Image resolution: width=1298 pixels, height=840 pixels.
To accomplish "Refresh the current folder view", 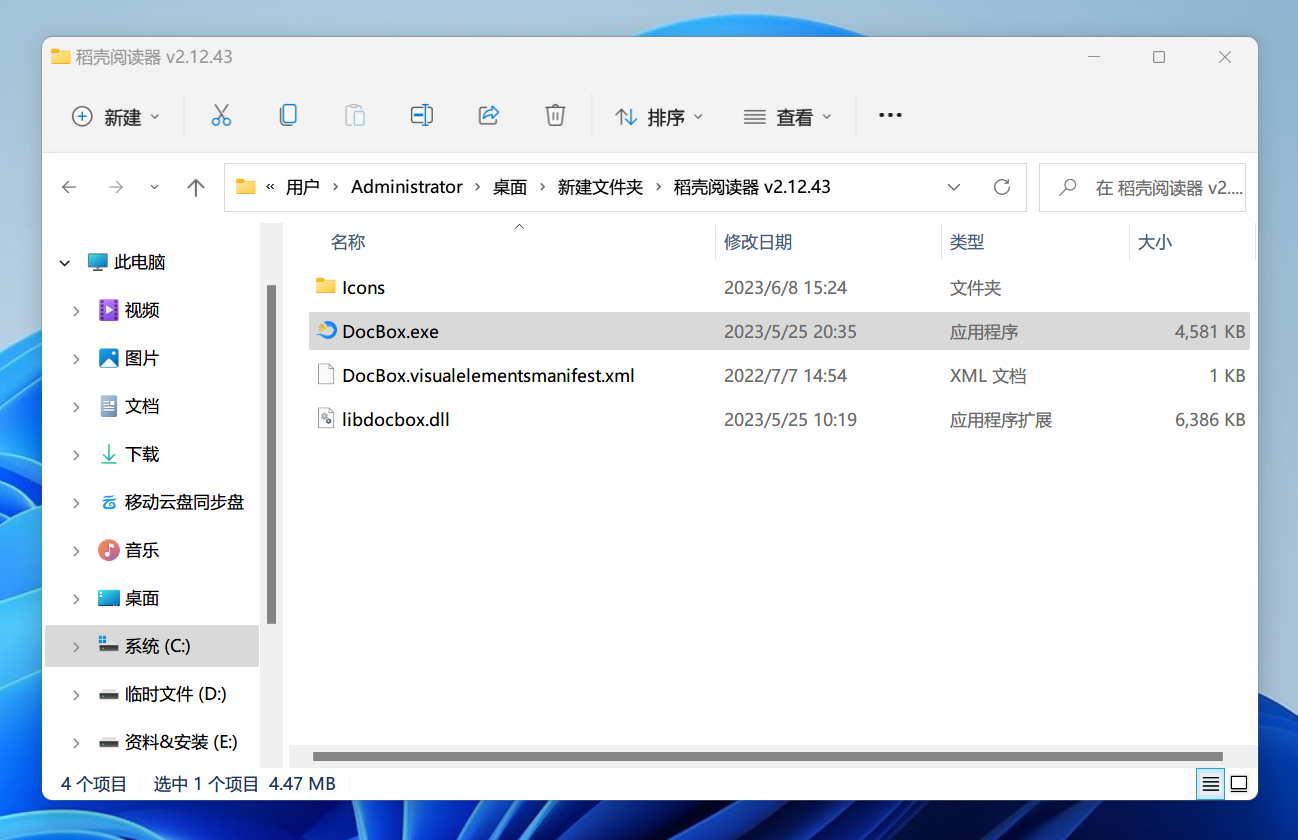I will (1001, 187).
